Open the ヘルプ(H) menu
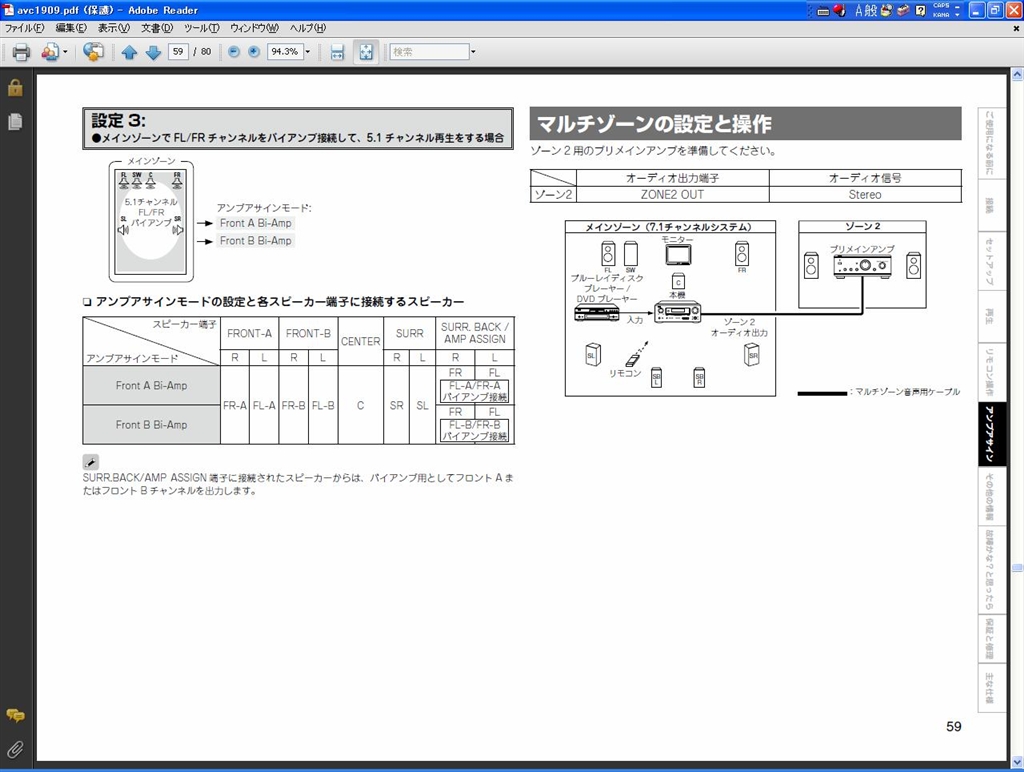 point(308,28)
